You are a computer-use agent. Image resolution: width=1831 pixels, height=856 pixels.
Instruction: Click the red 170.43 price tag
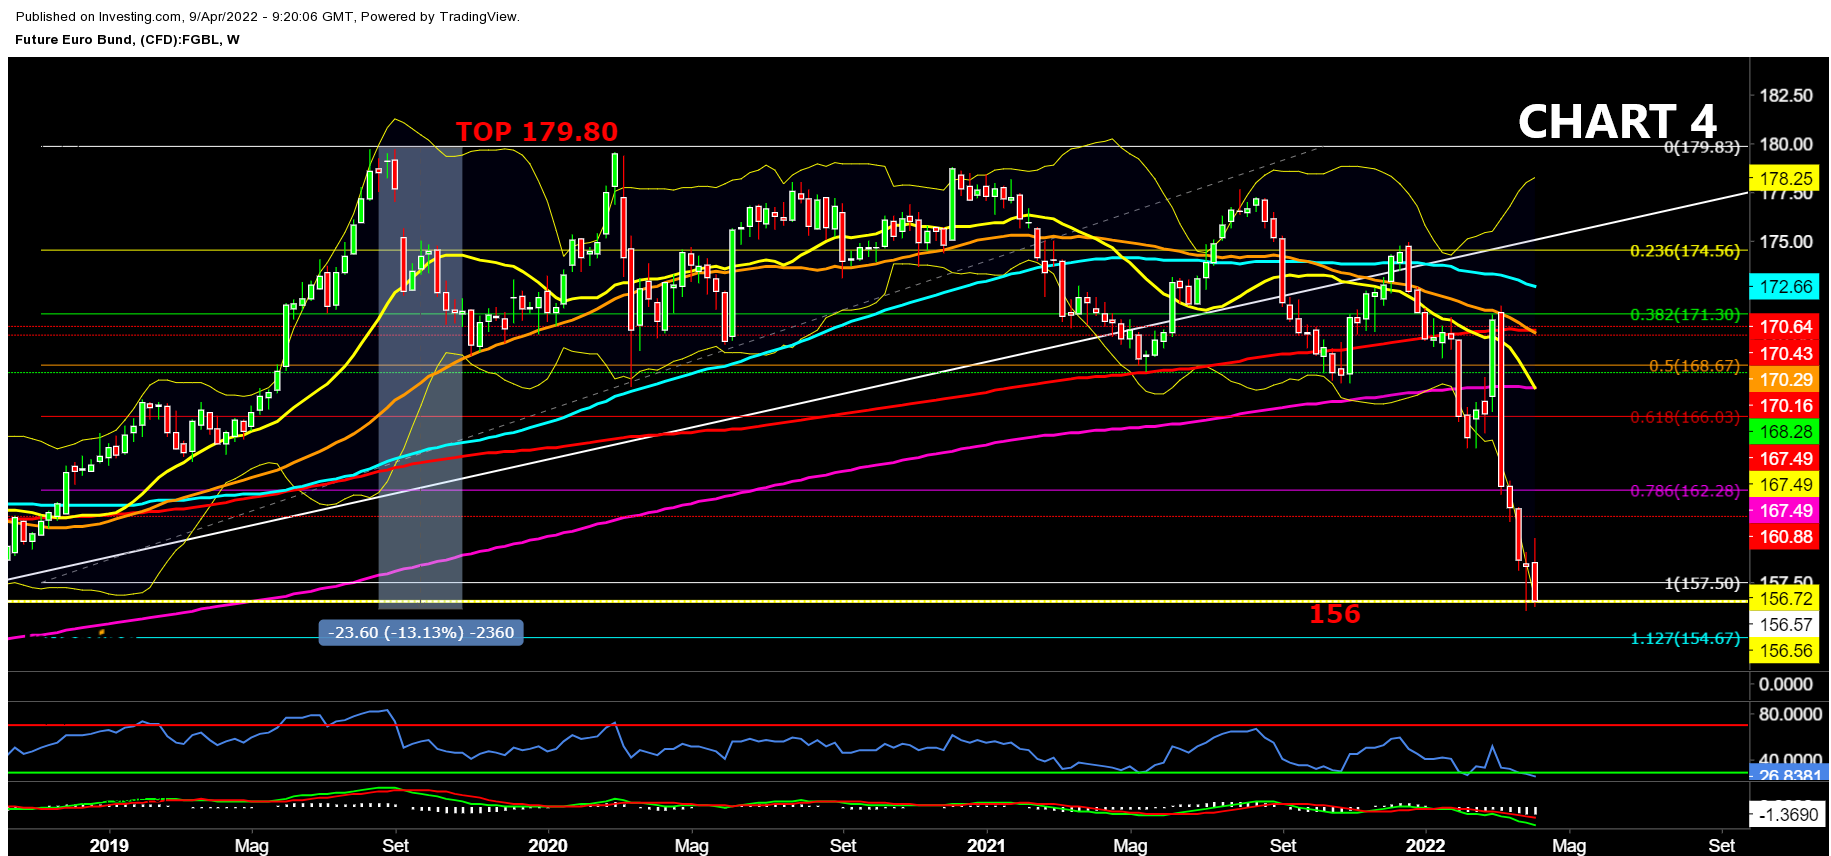tap(1785, 354)
